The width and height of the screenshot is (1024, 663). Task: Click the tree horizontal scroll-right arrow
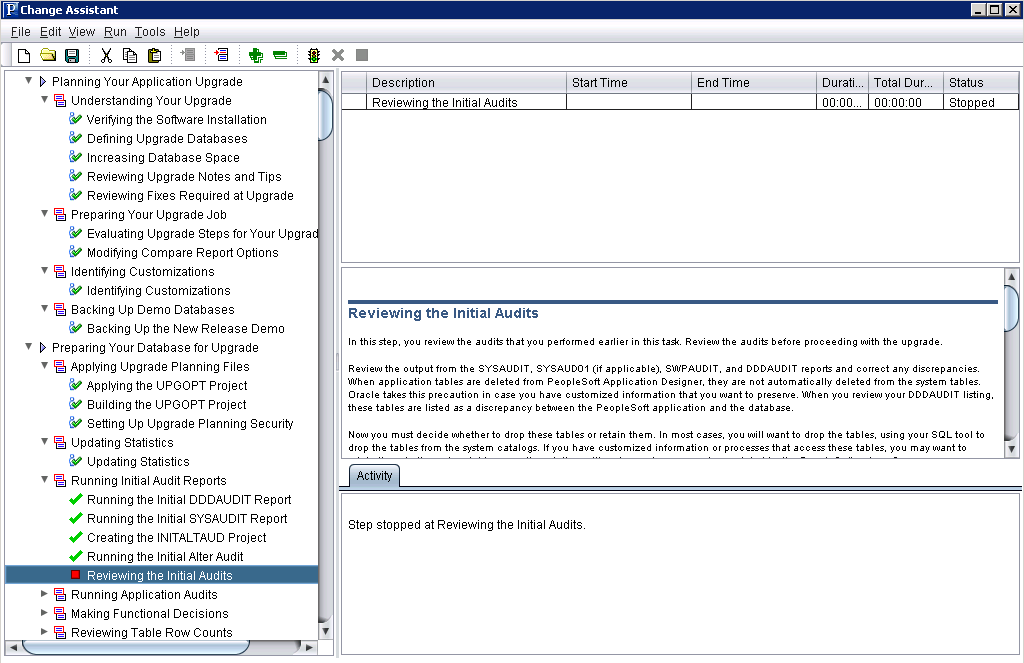(310, 647)
